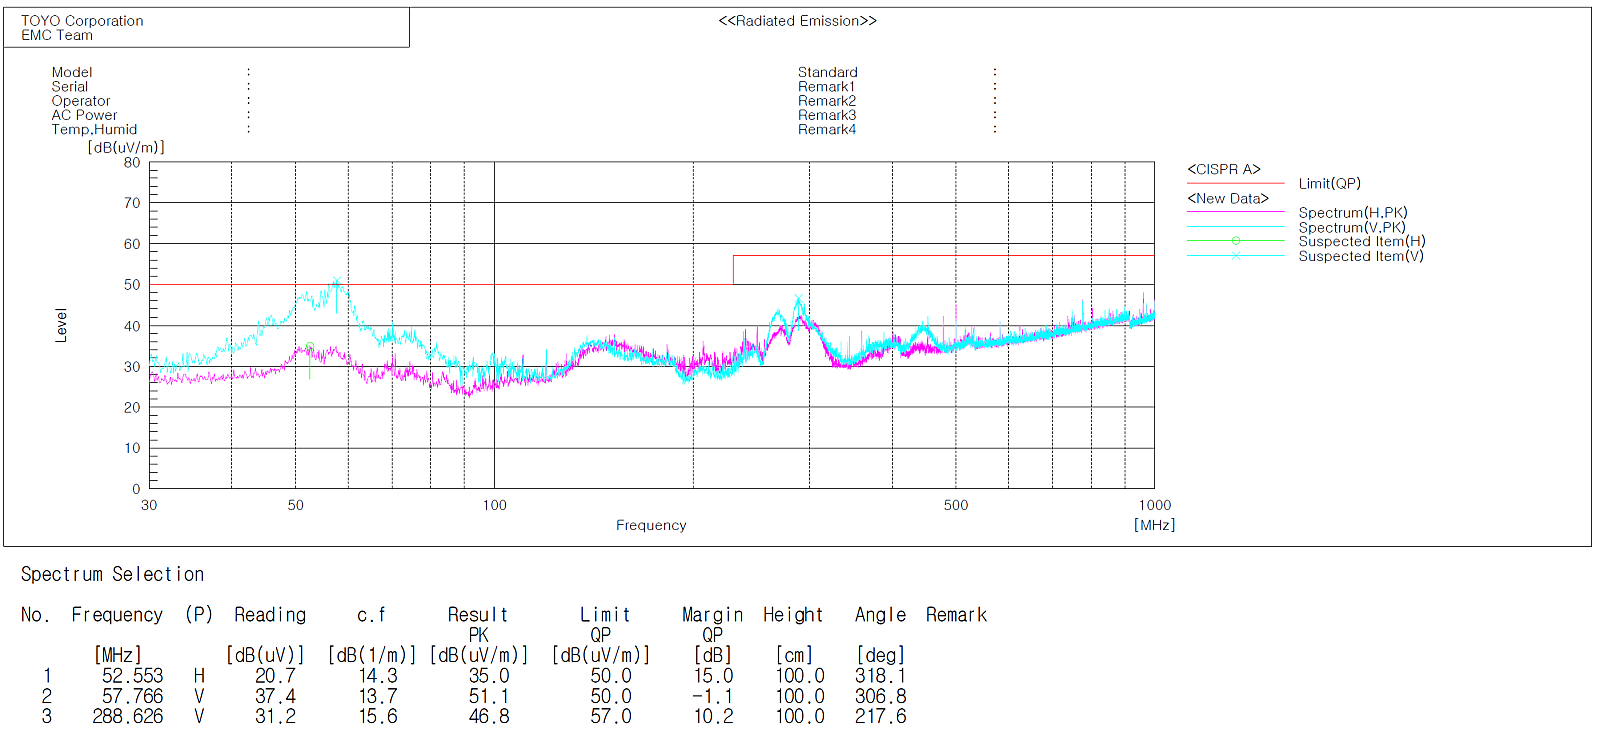Click the 'Frequency' x-axis title under the chart

click(651, 525)
